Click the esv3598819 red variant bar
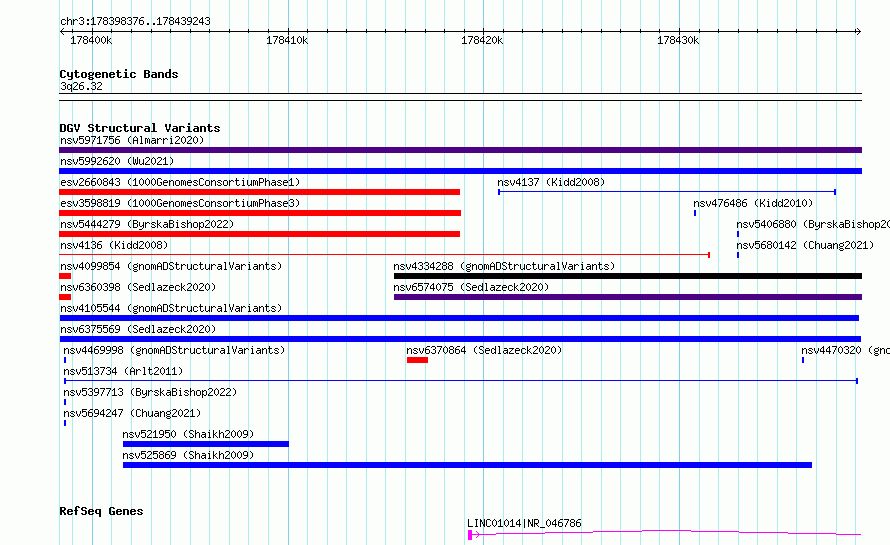The height and width of the screenshot is (545, 890). click(260, 213)
